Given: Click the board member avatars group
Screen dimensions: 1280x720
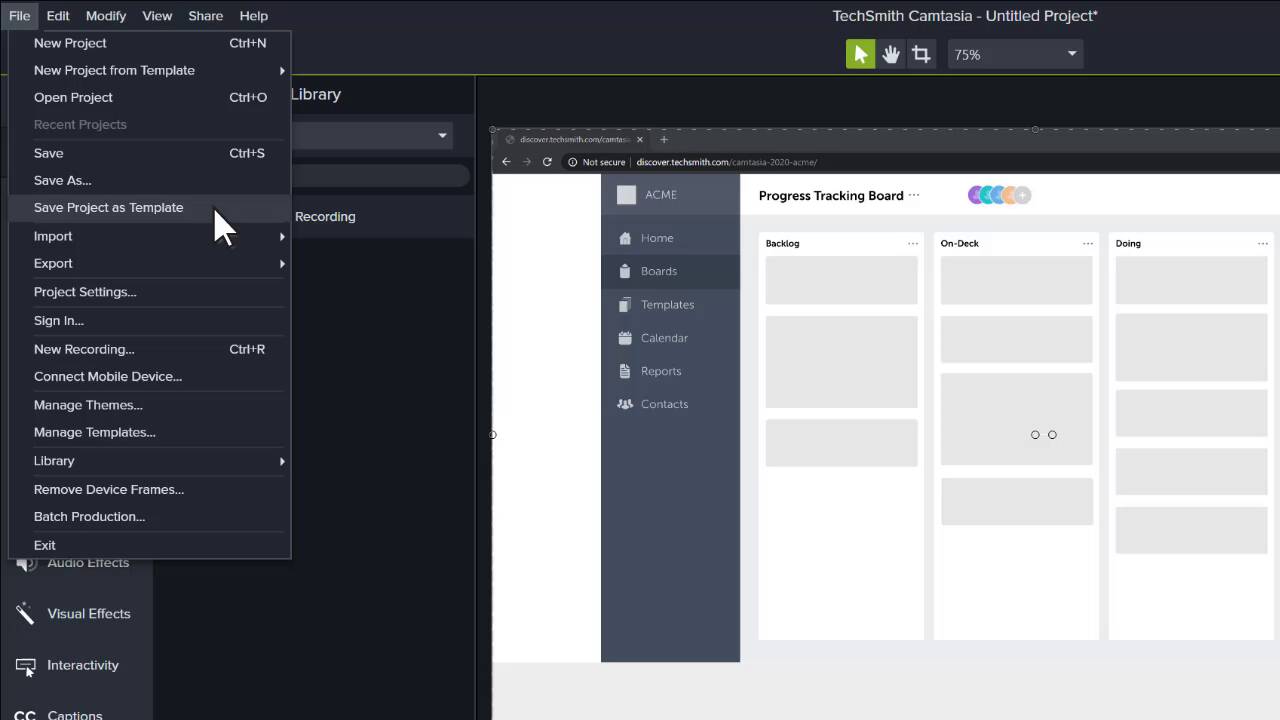Looking at the screenshot, I should pyautogui.click(x=999, y=195).
